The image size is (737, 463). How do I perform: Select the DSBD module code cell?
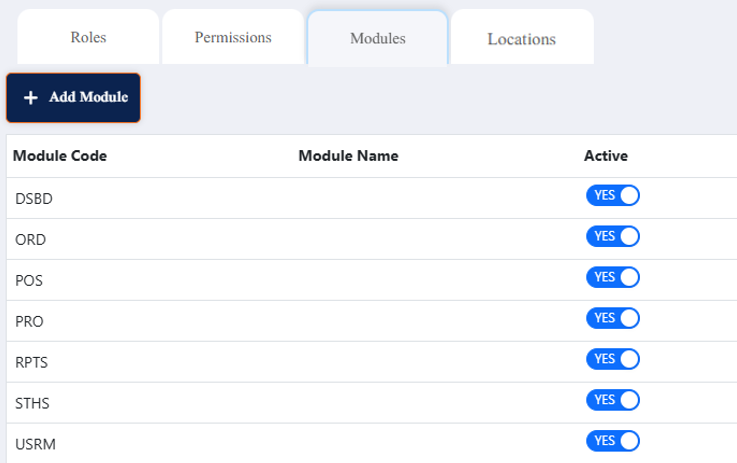34,199
